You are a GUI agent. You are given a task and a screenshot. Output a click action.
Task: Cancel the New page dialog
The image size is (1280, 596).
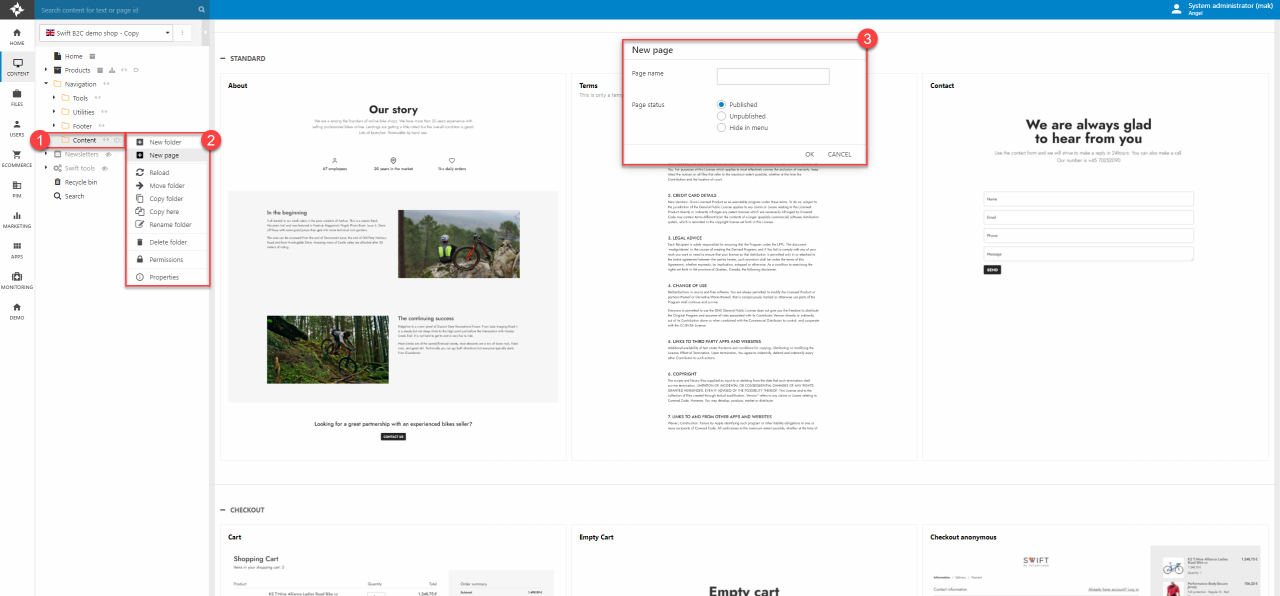point(839,154)
